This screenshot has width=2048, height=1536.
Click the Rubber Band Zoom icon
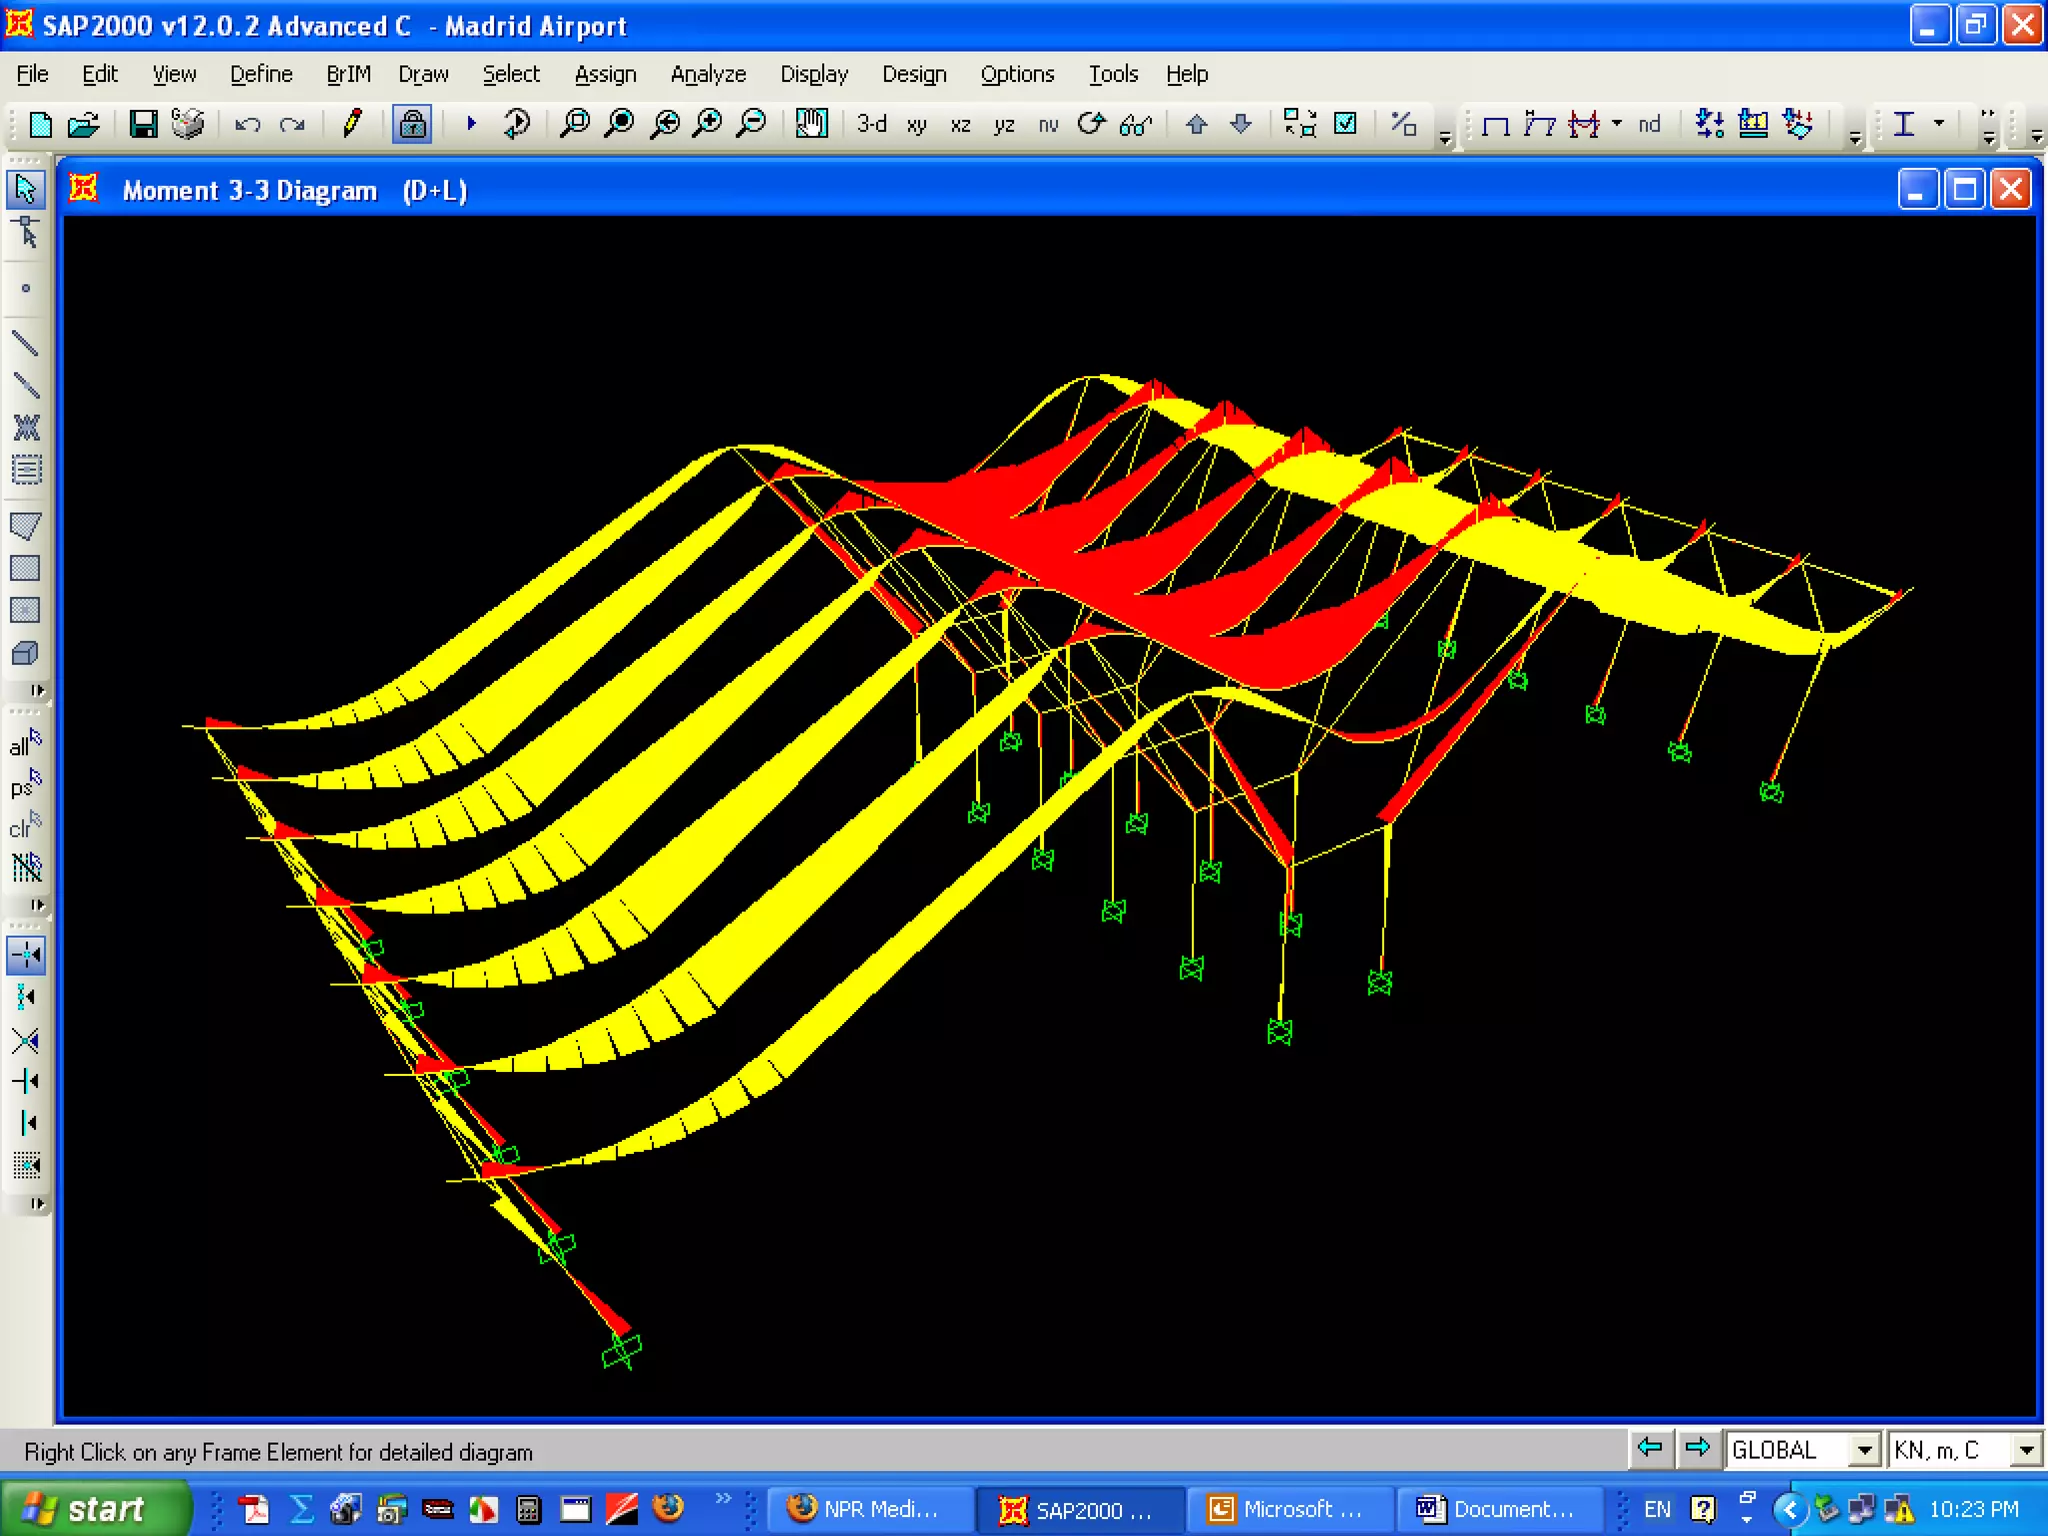click(x=575, y=124)
